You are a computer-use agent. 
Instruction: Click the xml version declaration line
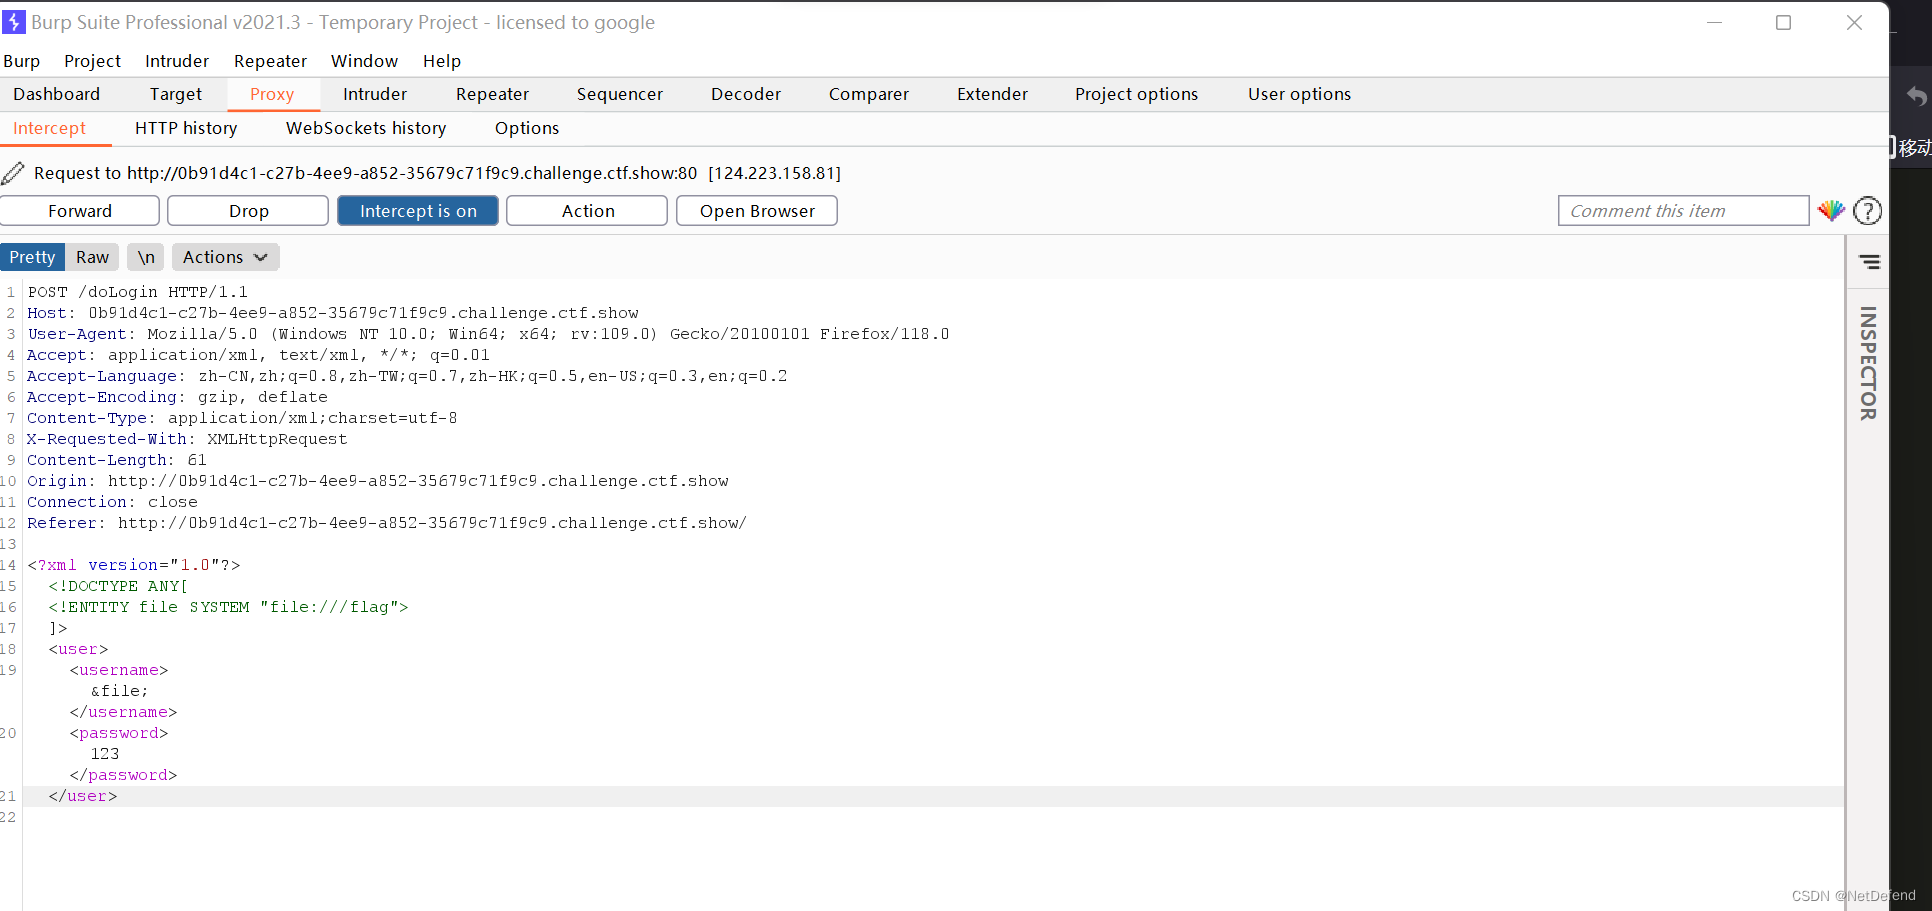click(134, 565)
